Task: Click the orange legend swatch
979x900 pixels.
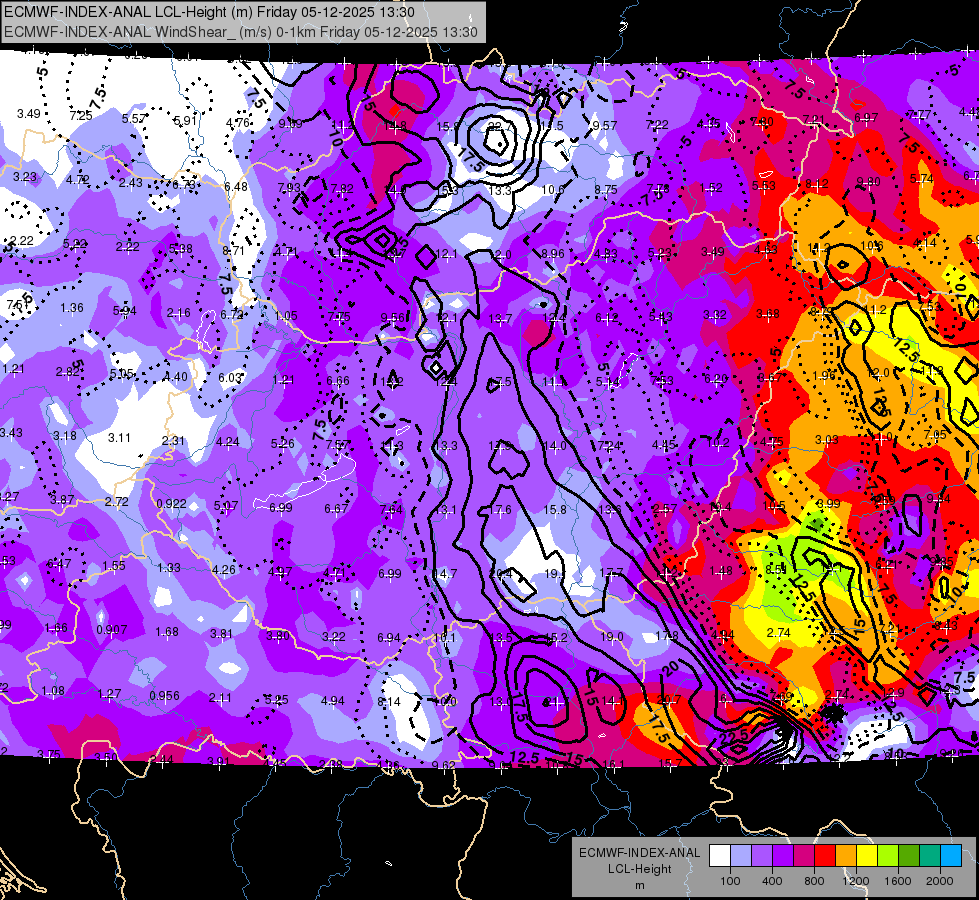Action: pos(846,856)
